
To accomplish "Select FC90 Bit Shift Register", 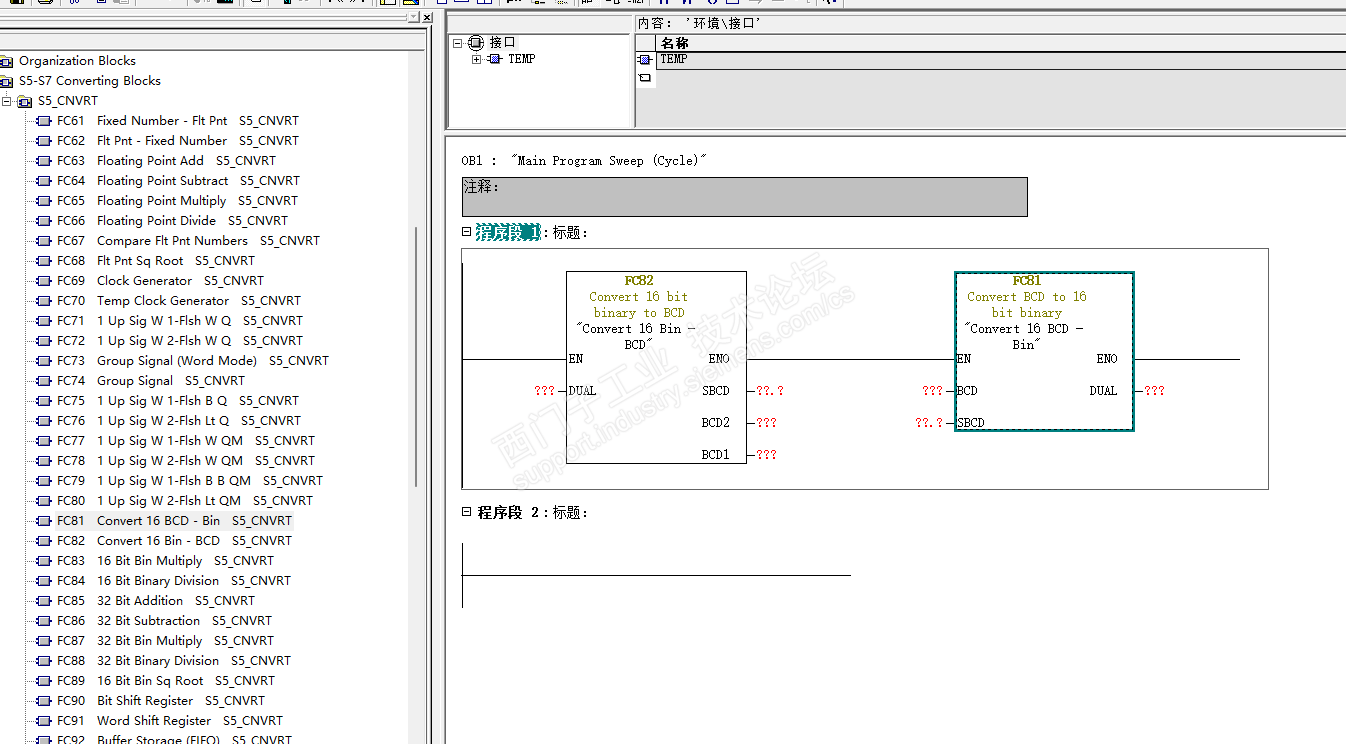I will tap(161, 701).
